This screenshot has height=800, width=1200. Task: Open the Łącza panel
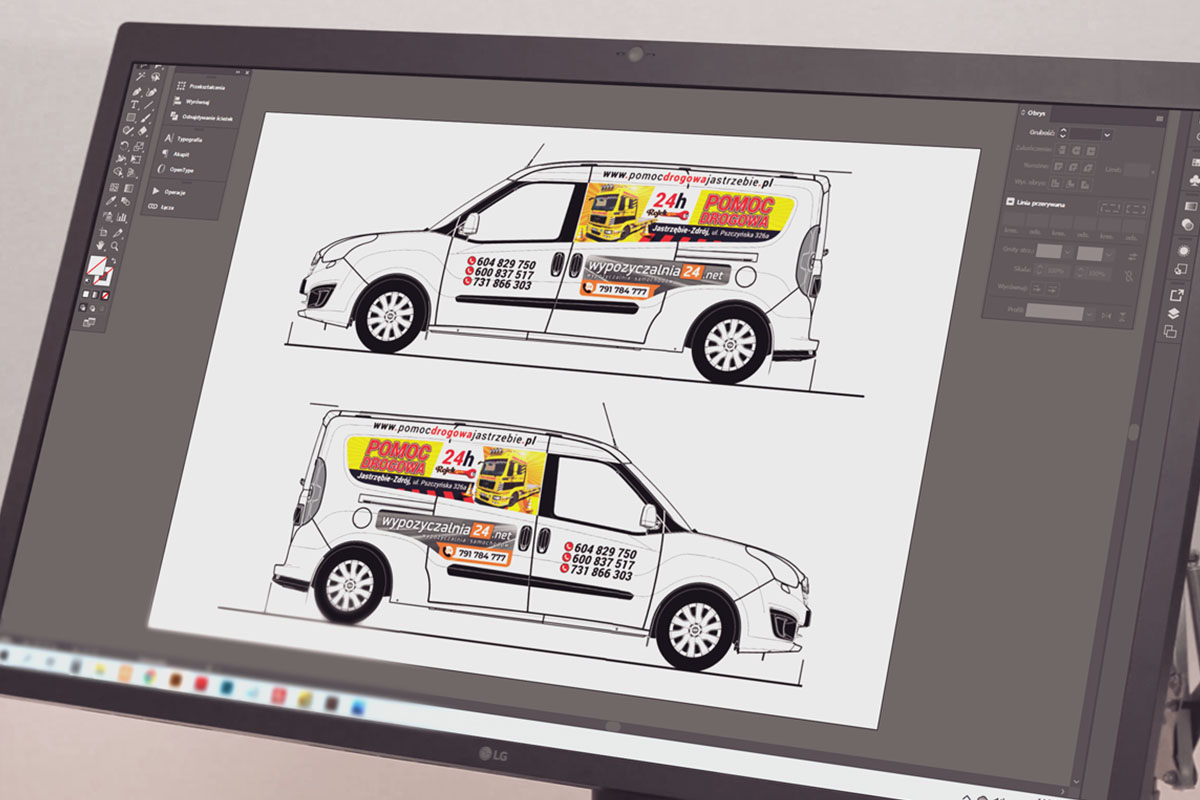point(161,206)
